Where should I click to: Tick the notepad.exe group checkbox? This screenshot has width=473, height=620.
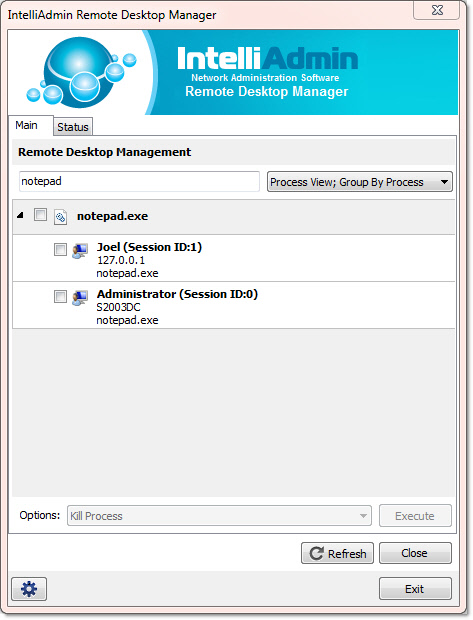[x=40, y=215]
